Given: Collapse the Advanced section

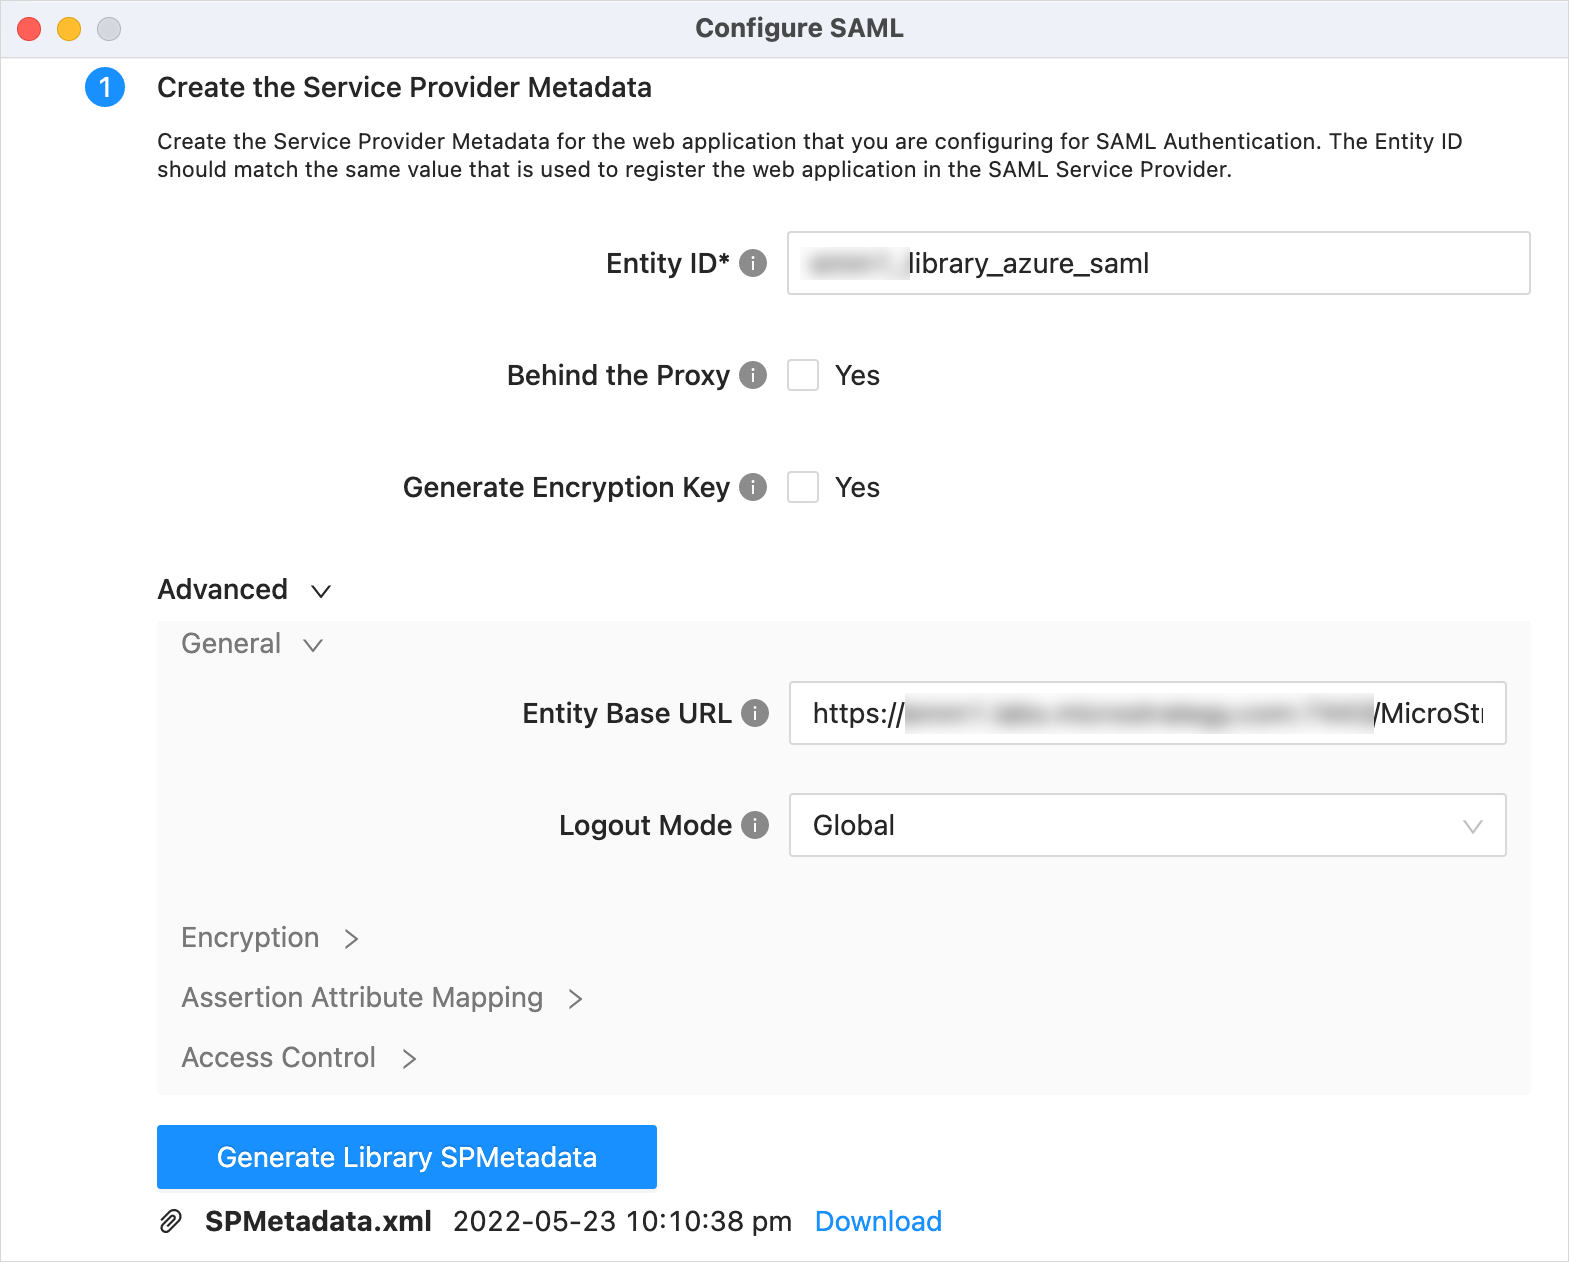Looking at the screenshot, I should [x=320, y=591].
